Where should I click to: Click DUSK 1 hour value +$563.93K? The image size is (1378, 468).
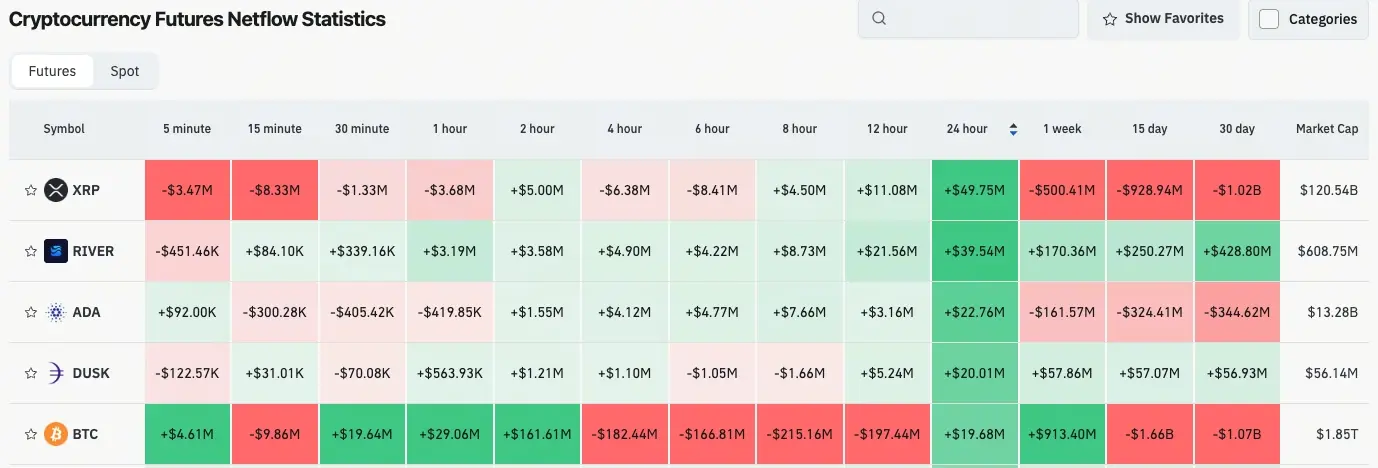(x=450, y=373)
